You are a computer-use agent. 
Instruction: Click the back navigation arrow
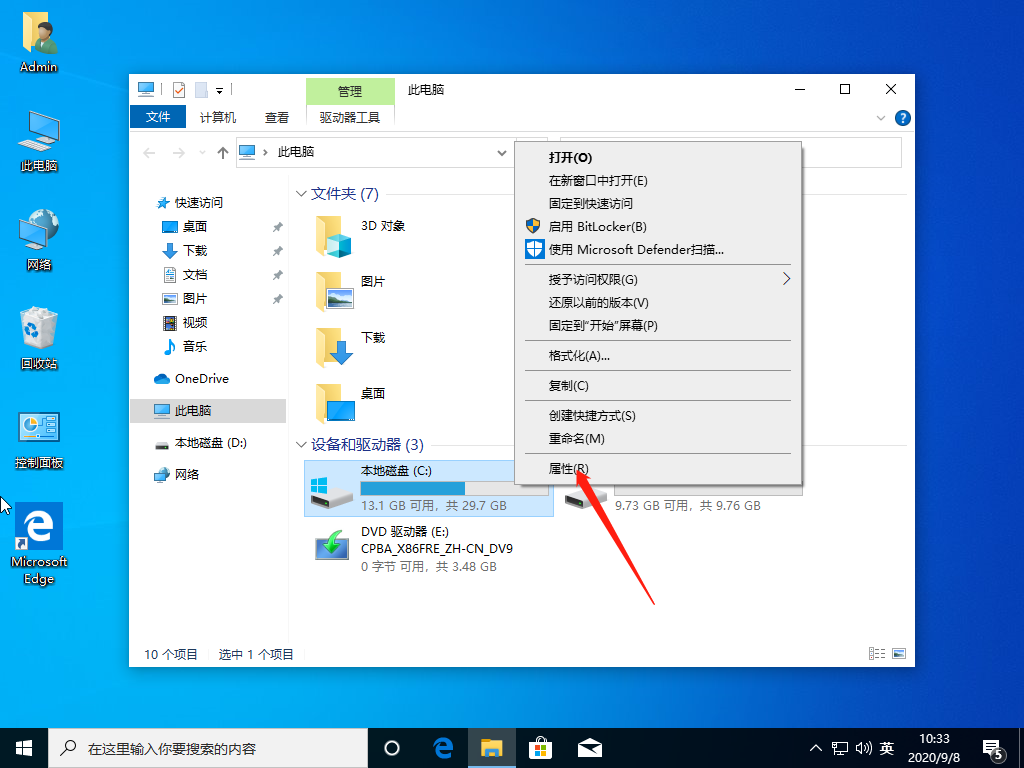149,152
